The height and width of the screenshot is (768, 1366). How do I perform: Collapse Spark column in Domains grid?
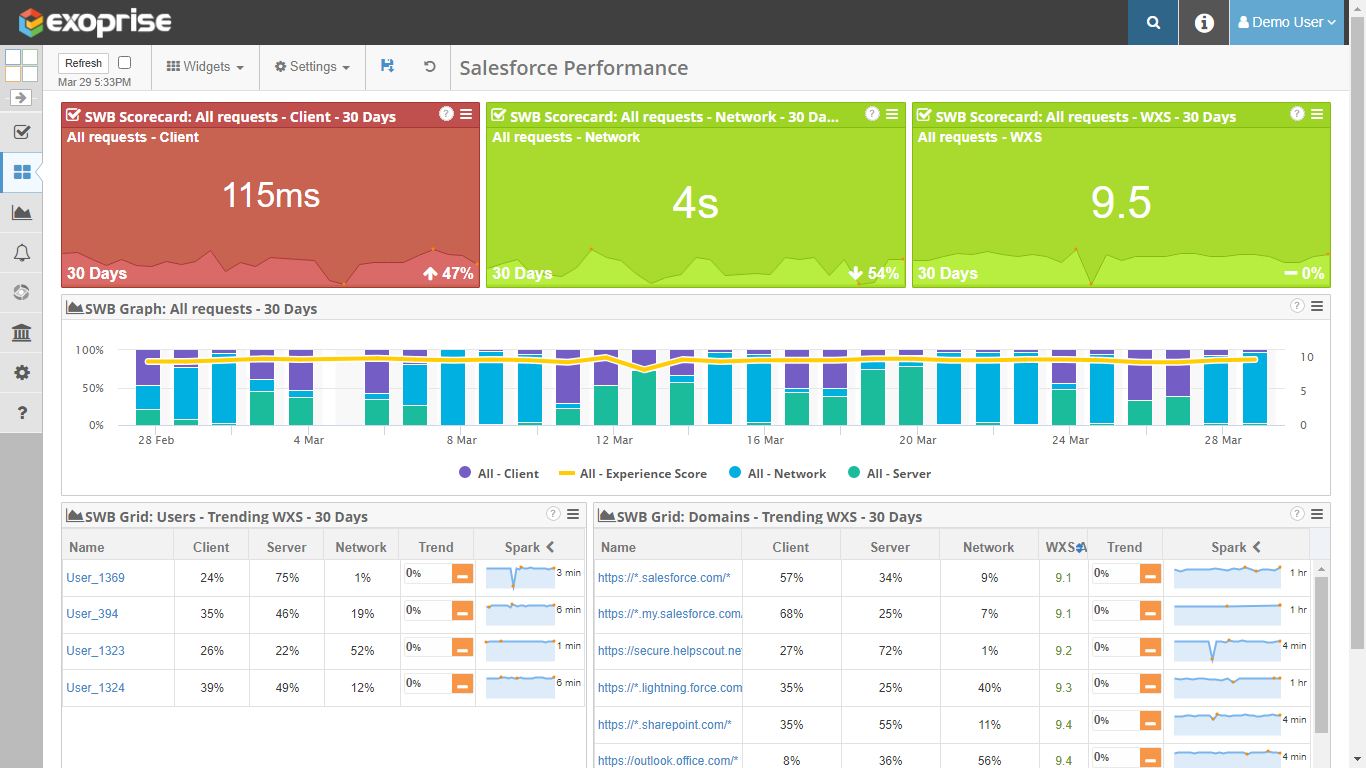click(x=1256, y=547)
